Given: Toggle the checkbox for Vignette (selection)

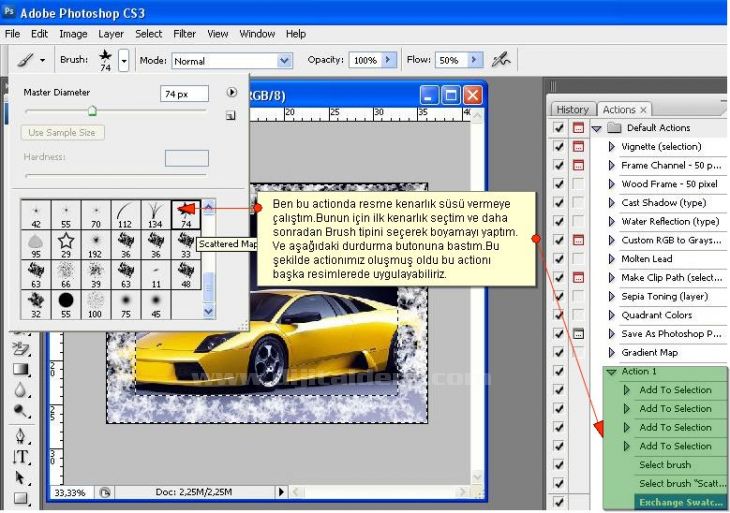Looking at the screenshot, I should click(559, 146).
